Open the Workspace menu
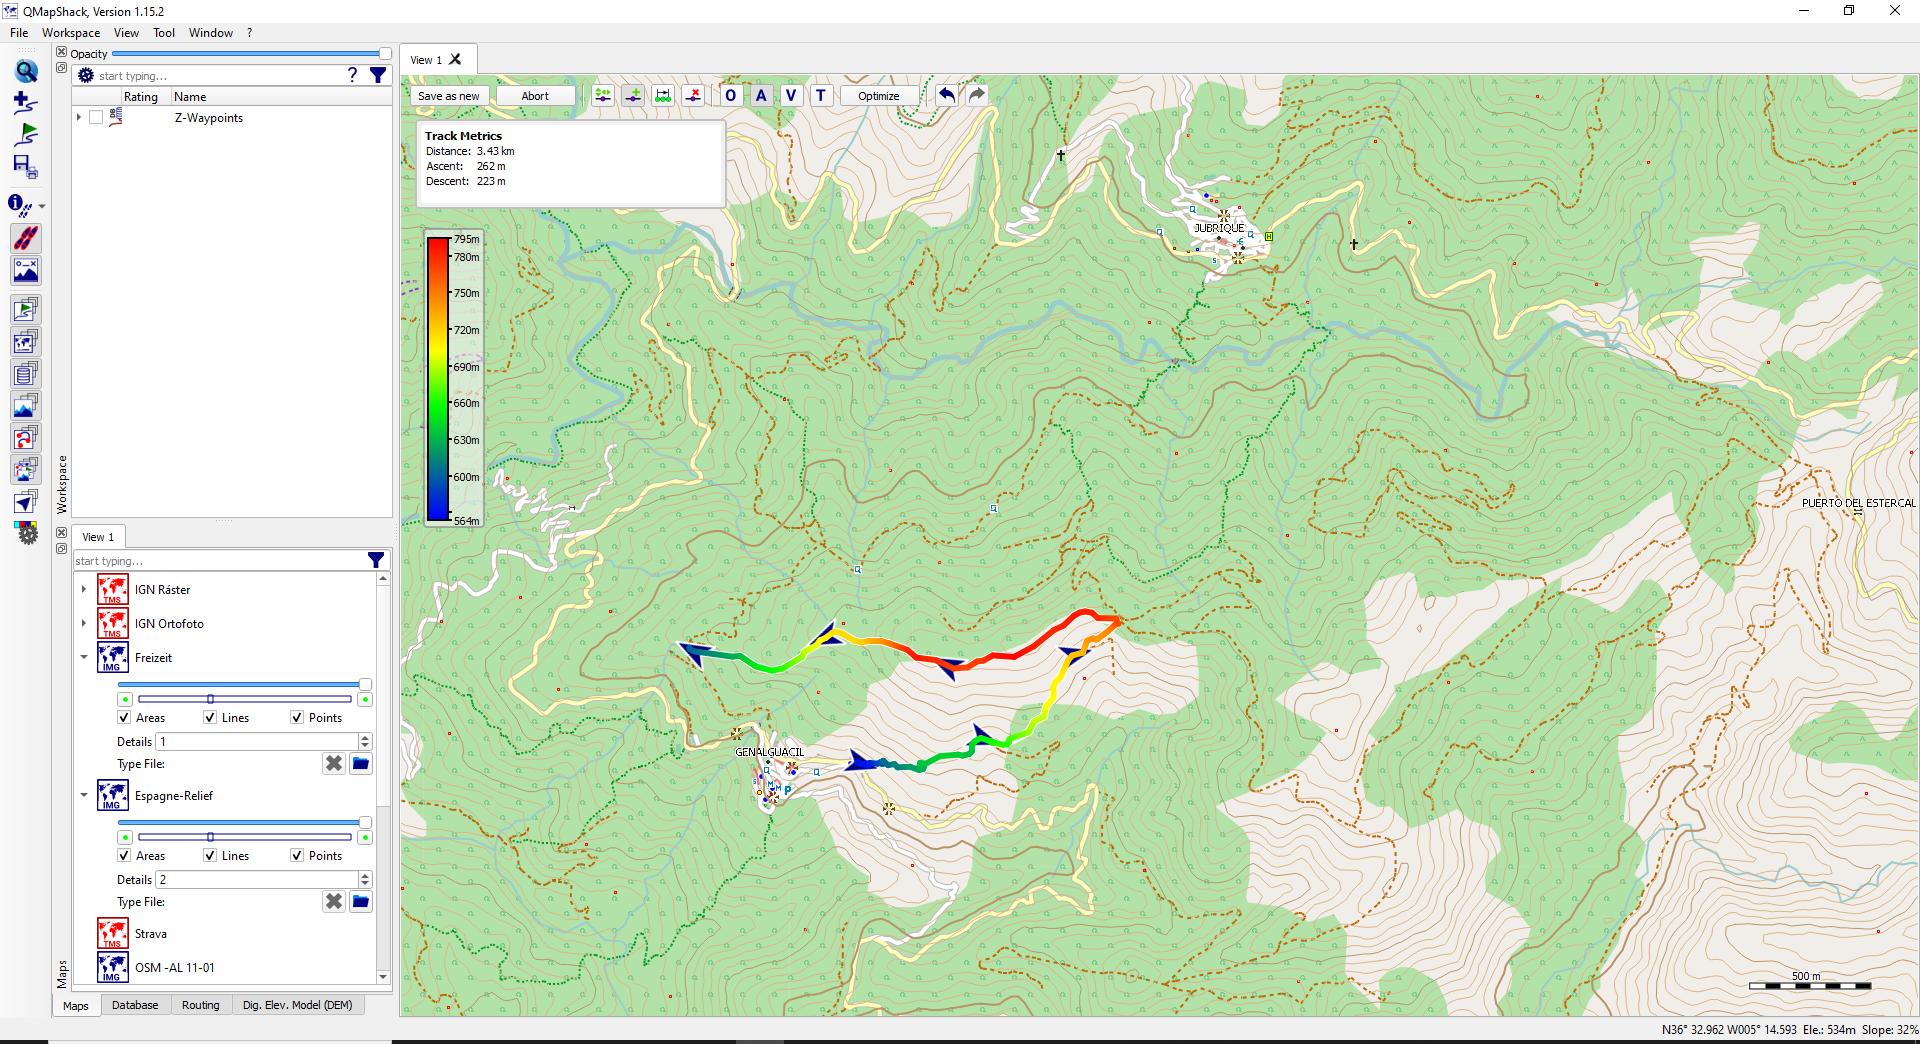Image resolution: width=1920 pixels, height=1044 pixels. [70, 32]
